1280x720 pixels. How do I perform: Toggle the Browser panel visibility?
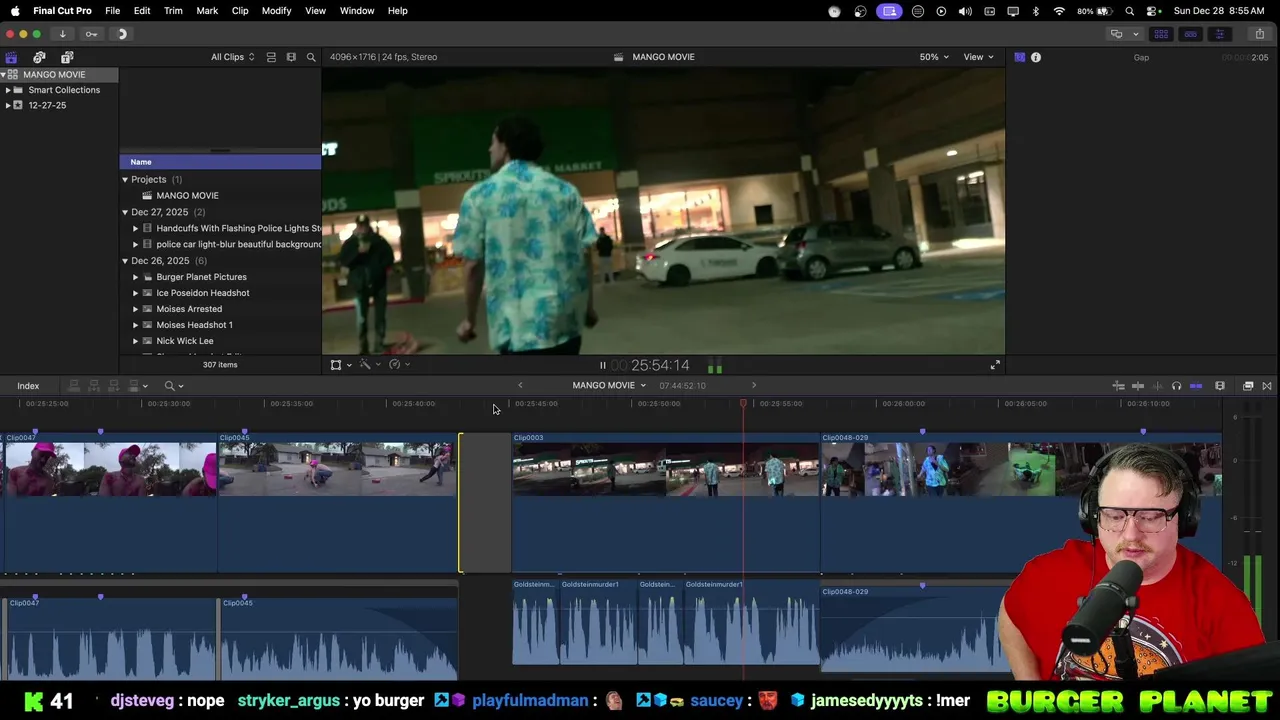coord(1161,34)
